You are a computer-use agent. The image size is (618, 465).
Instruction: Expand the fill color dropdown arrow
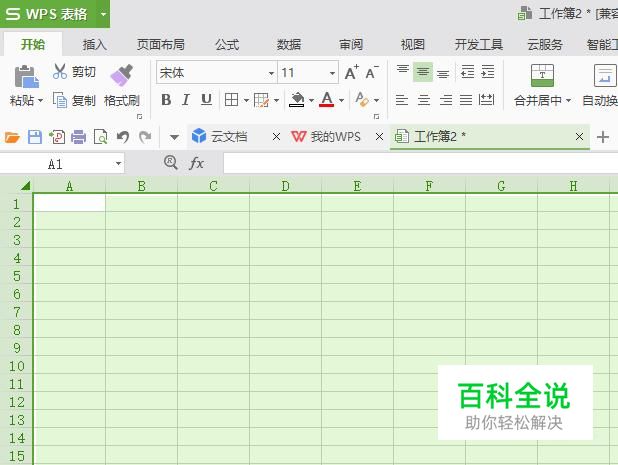tap(311, 100)
